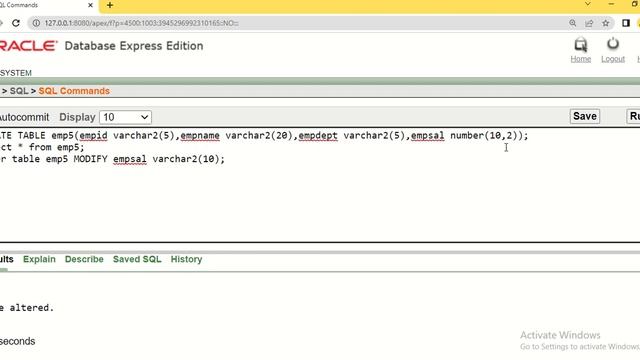Click the browser address bar URL

tap(141, 23)
